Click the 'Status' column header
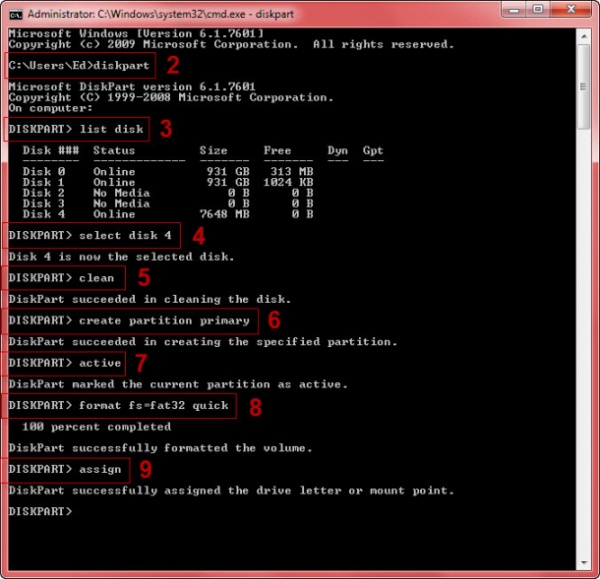This screenshot has width=600, height=579. [x=114, y=150]
